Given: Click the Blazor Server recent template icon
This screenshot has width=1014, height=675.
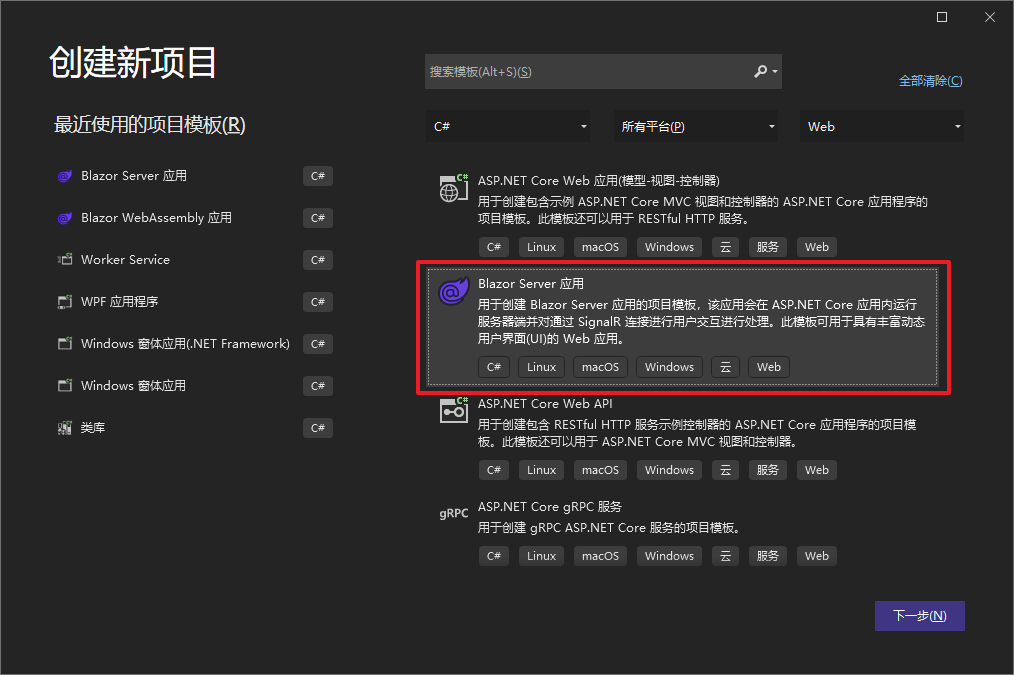Looking at the screenshot, I should (x=65, y=176).
